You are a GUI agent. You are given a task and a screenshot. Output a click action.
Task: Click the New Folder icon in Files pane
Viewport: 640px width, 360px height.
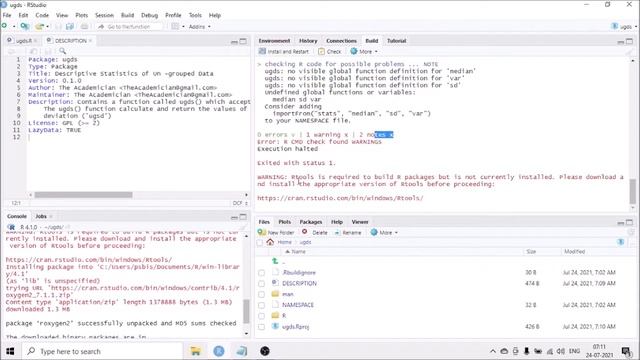coord(262,232)
